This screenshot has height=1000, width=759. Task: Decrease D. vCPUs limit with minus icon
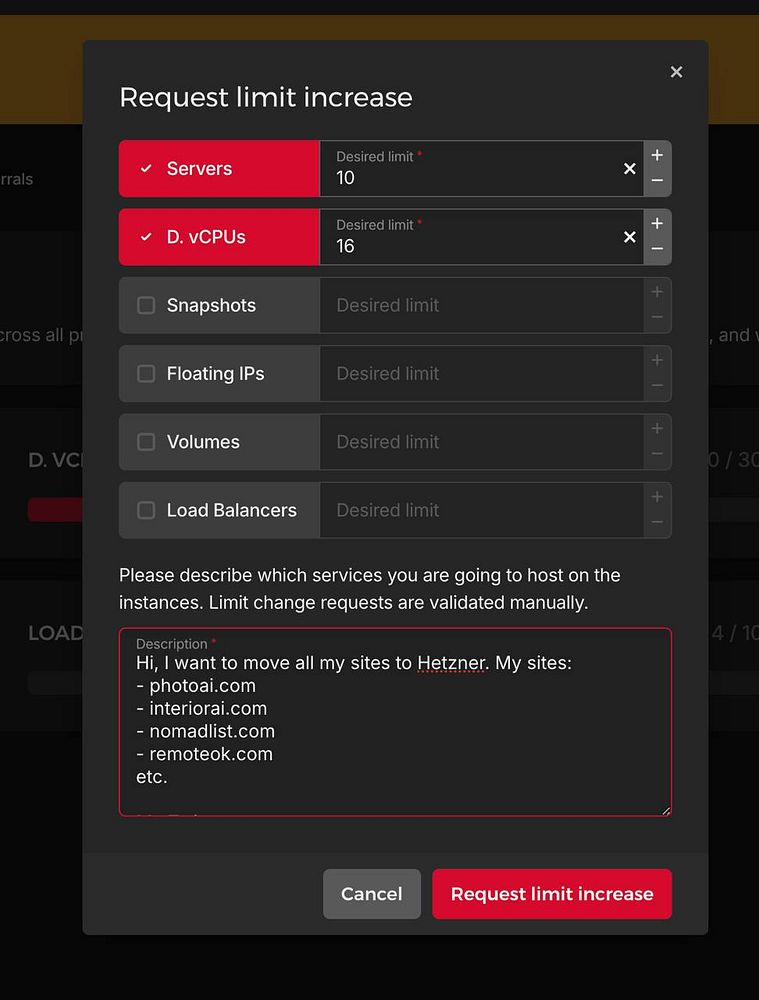pos(657,249)
